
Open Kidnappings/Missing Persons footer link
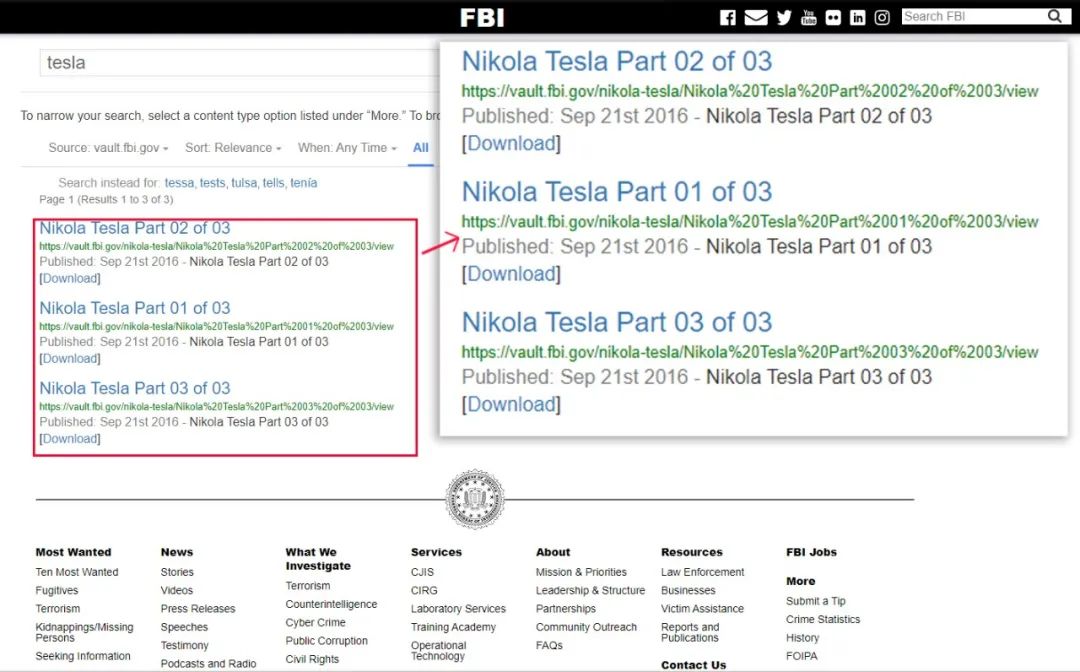(x=85, y=632)
